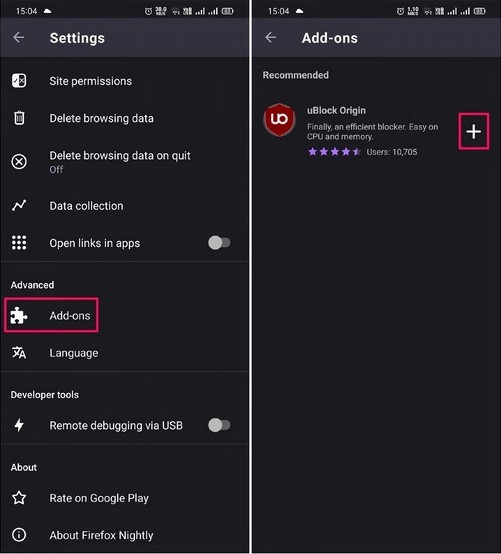This screenshot has width=501, height=554.
Task: Add uBlock Origin with the plus button
Action: coord(473,131)
